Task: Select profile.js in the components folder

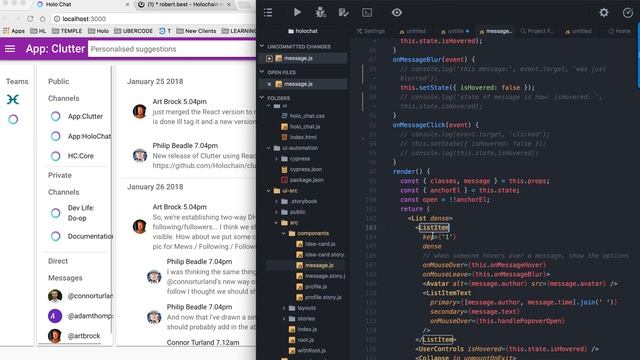Action: 312,287
